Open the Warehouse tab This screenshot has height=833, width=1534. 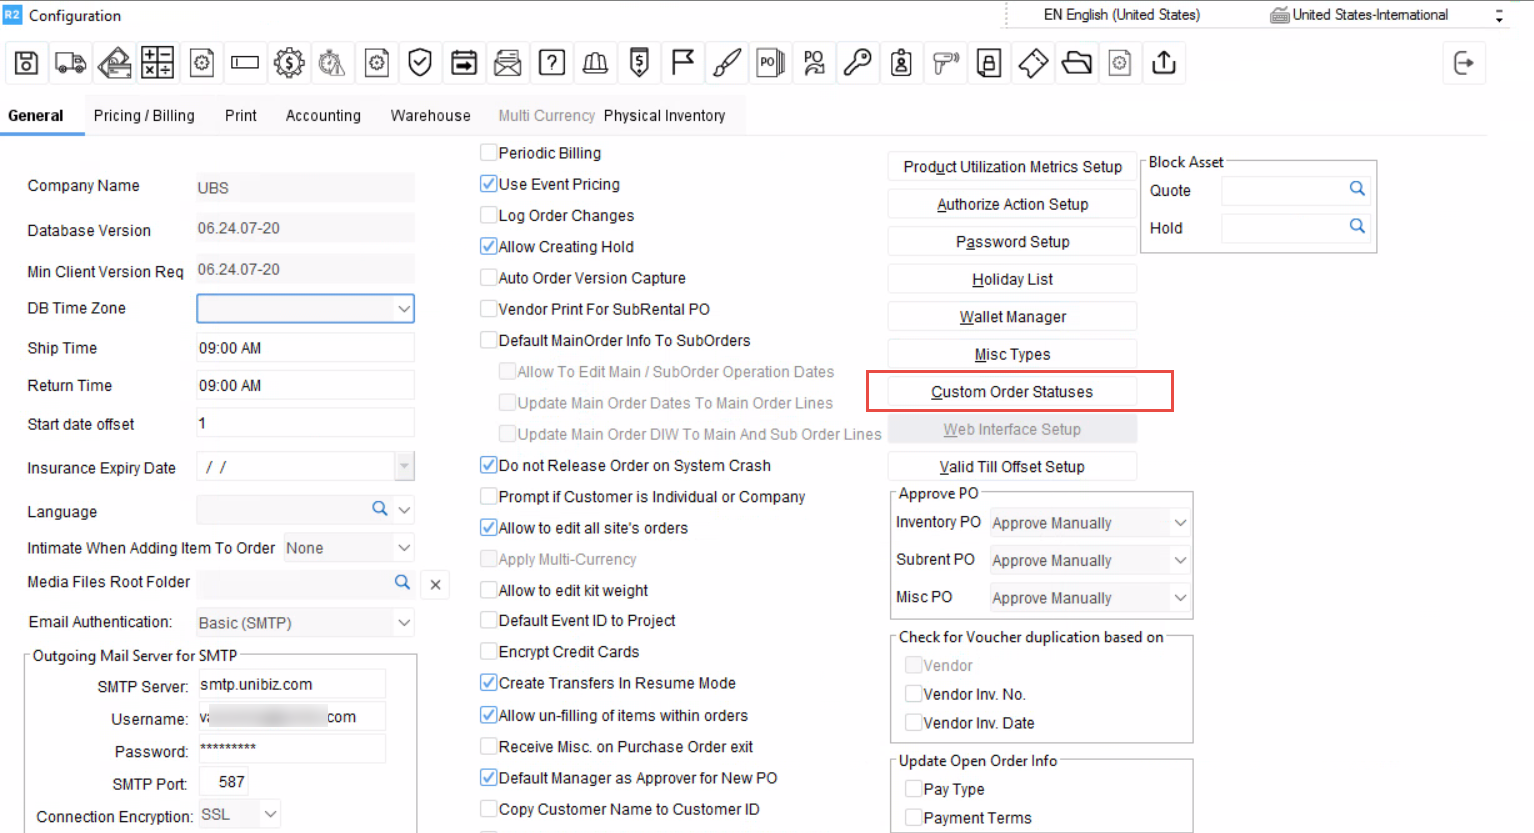click(x=430, y=116)
